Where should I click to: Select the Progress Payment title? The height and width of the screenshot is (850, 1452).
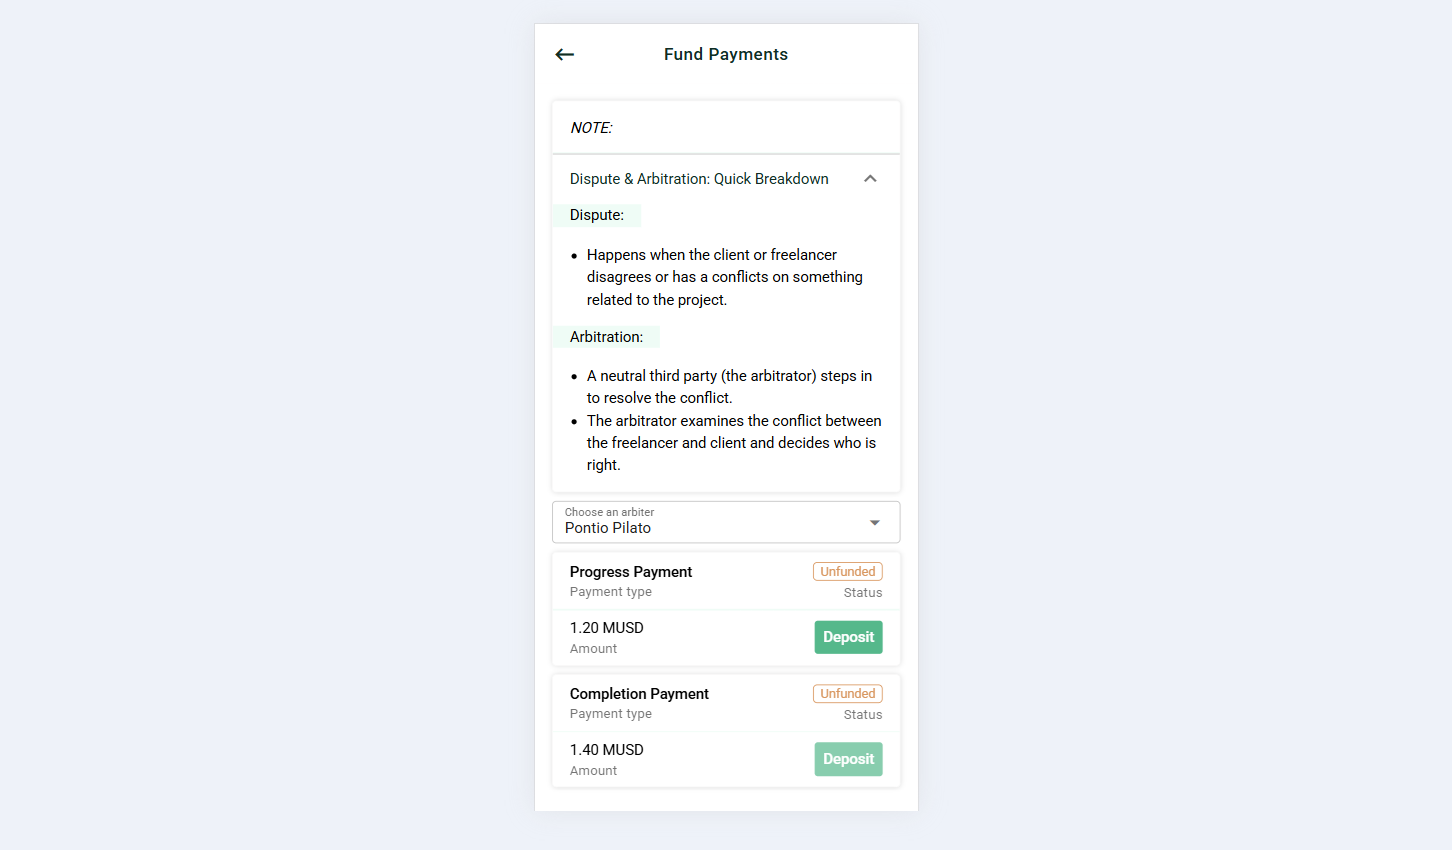(631, 572)
